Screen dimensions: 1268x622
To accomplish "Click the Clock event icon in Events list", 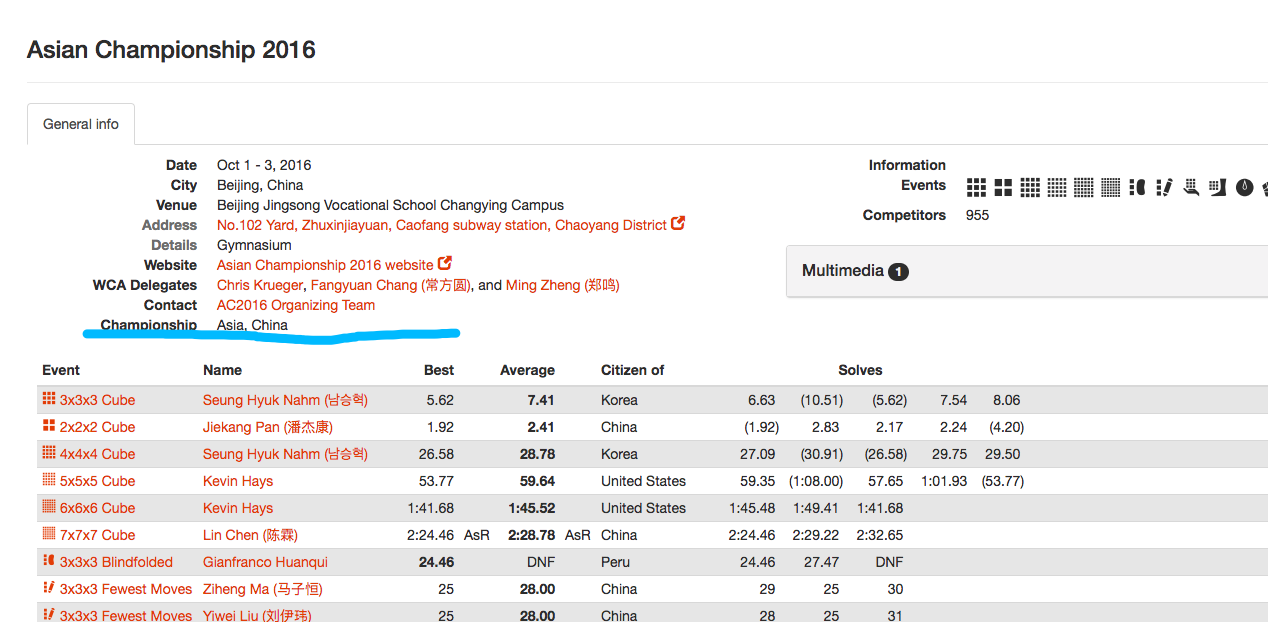I will [1245, 187].
